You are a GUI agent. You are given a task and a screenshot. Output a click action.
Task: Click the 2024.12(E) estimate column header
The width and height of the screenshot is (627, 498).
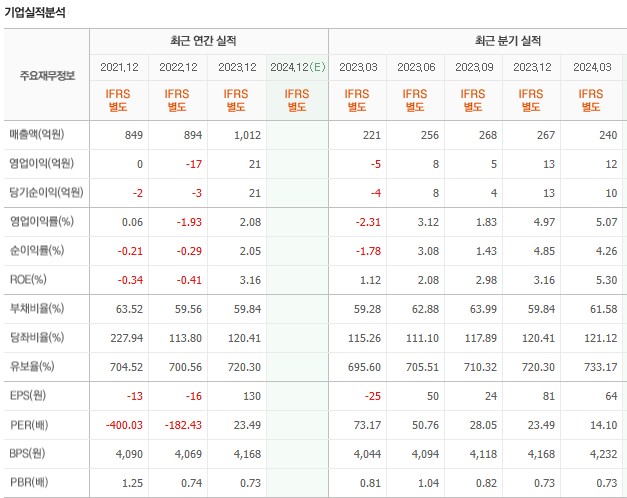[x=298, y=67]
